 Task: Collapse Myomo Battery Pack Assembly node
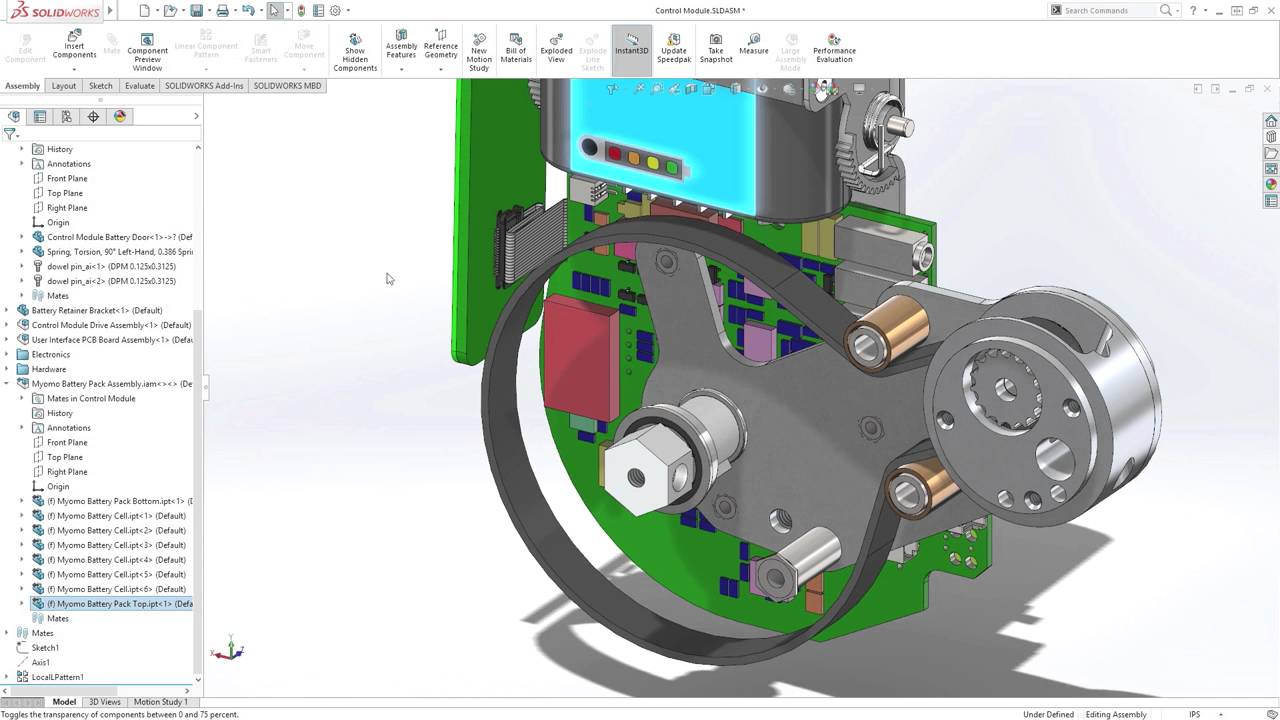[x=7, y=383]
